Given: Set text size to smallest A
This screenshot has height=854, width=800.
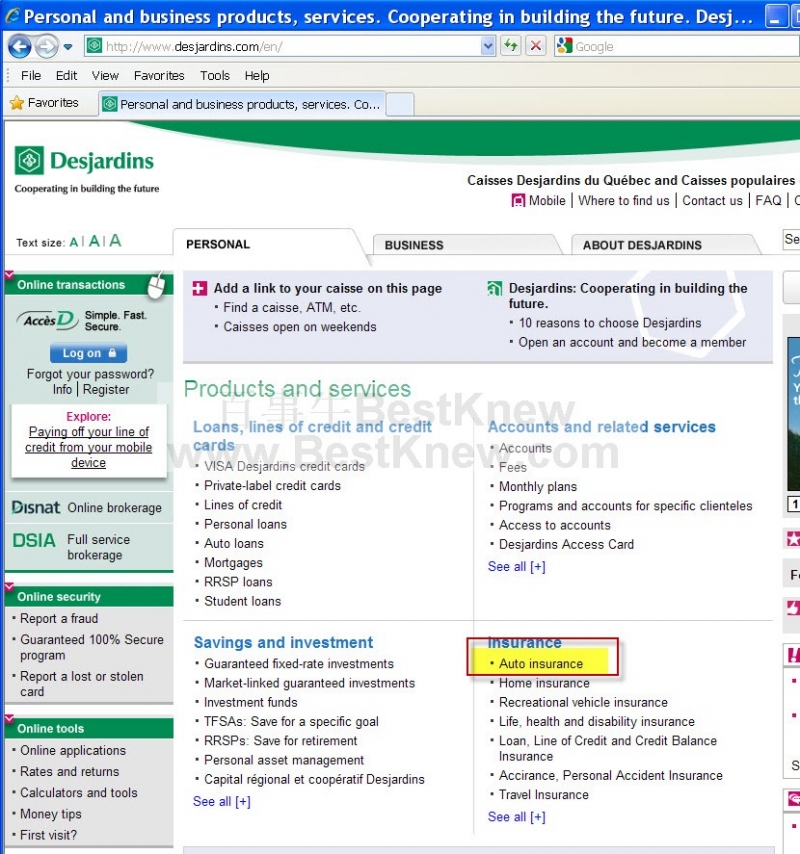Looking at the screenshot, I should tap(74, 242).
